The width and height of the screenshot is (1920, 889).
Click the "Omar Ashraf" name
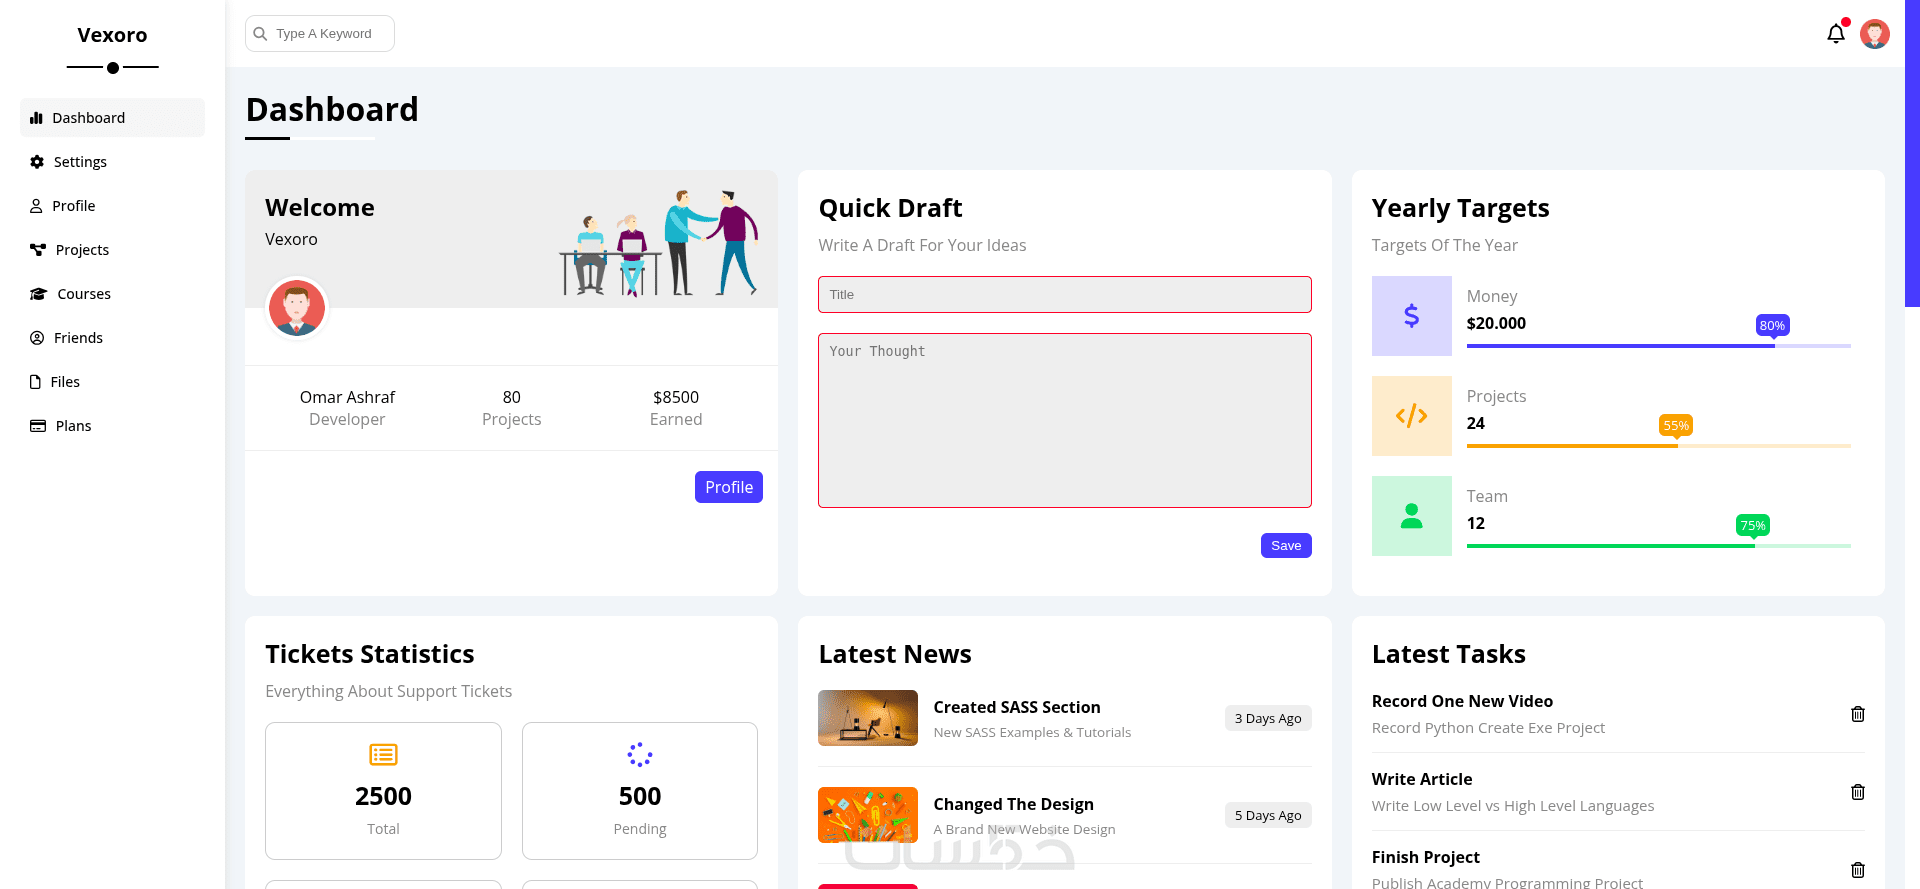tap(347, 397)
